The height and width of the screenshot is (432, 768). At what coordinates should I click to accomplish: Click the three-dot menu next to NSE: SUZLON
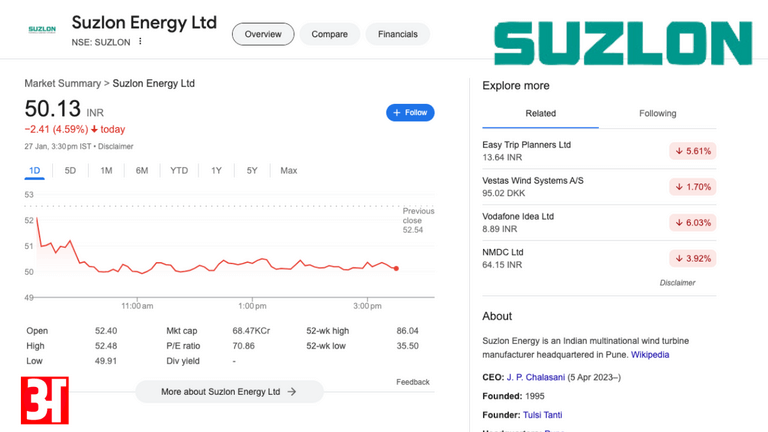pyautogui.click(x=140, y=42)
